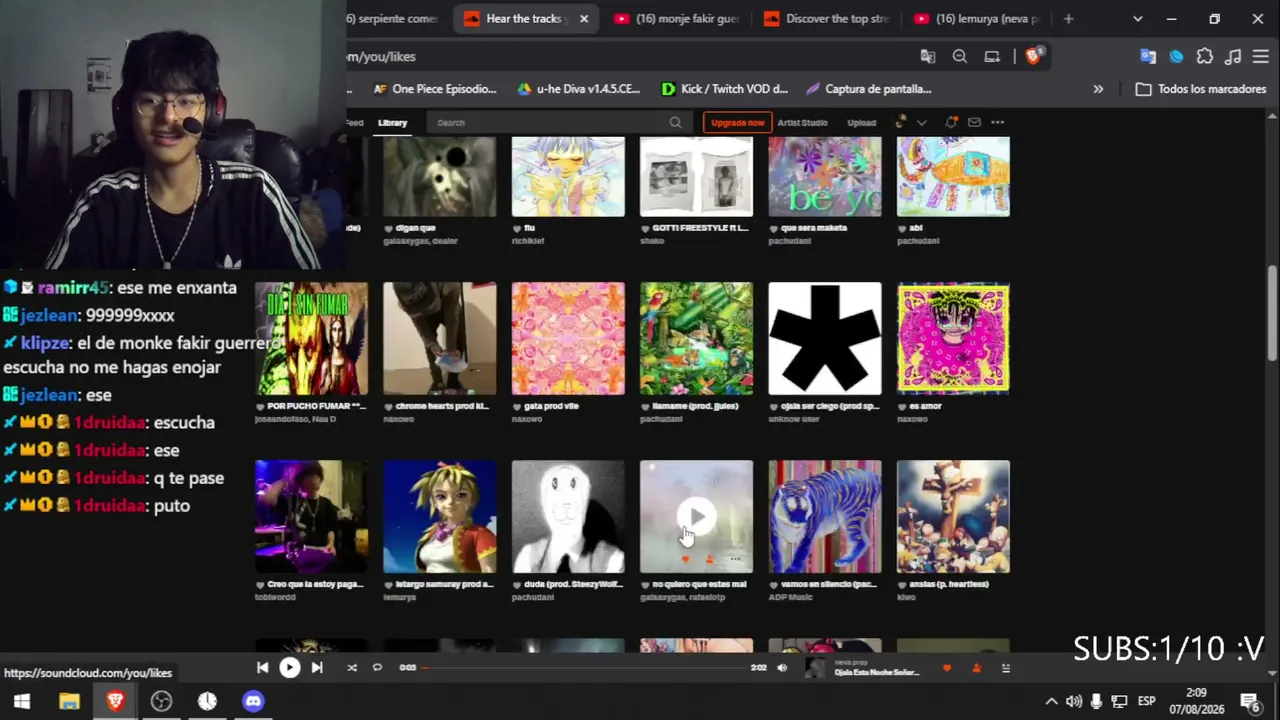
Task: Click the zoom magnifier in address bar
Action: point(960,57)
